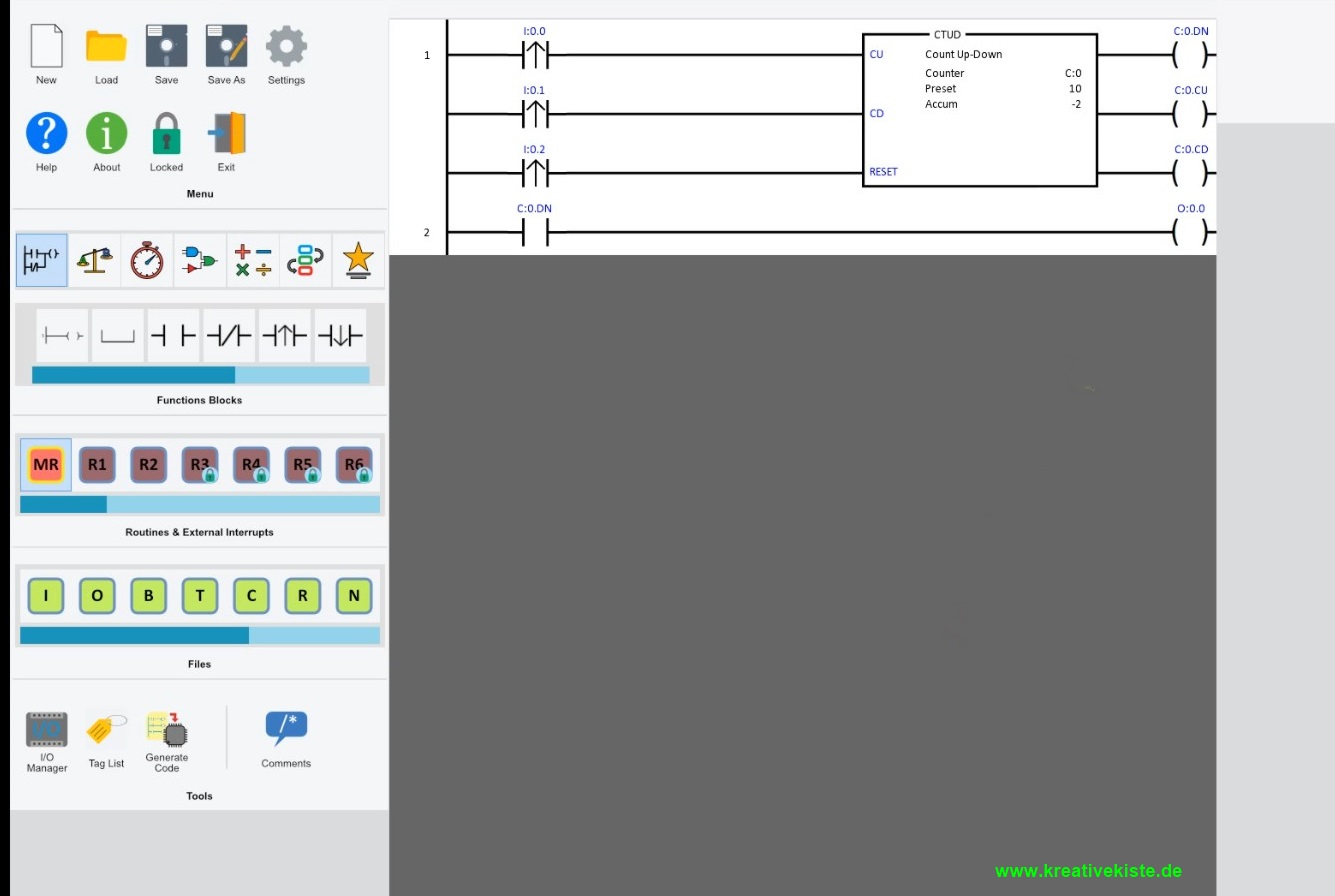Click the CTUD counter block in rung 1
Screen dimensions: 1335x896
[x=979, y=110]
